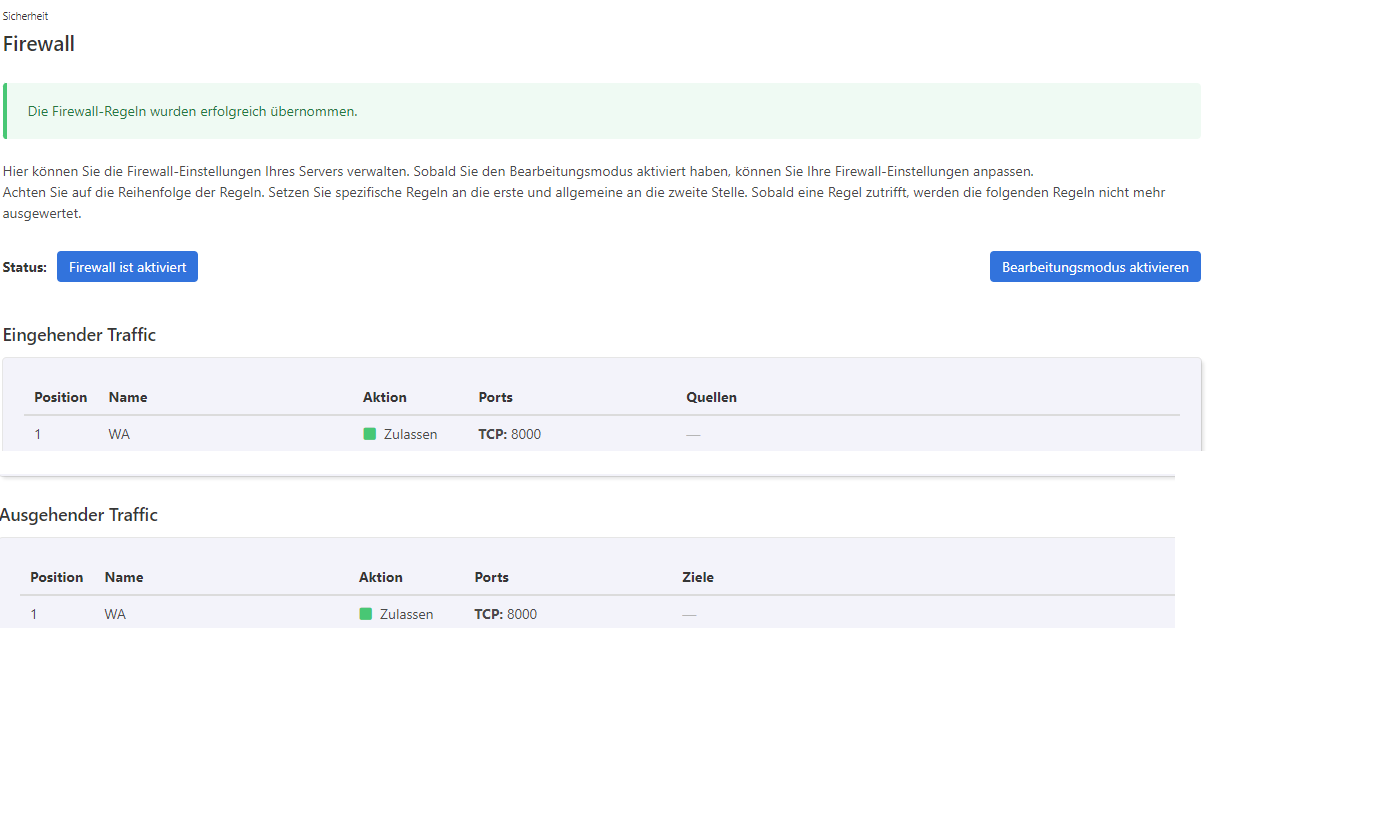The height and width of the screenshot is (816, 1374).
Task: Click TCP: 8000 port in outgoing rule
Action: (x=505, y=614)
